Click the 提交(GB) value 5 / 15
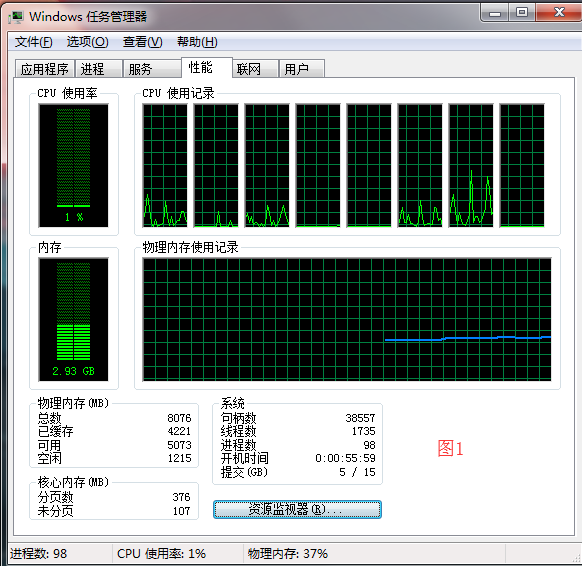 coord(357,472)
